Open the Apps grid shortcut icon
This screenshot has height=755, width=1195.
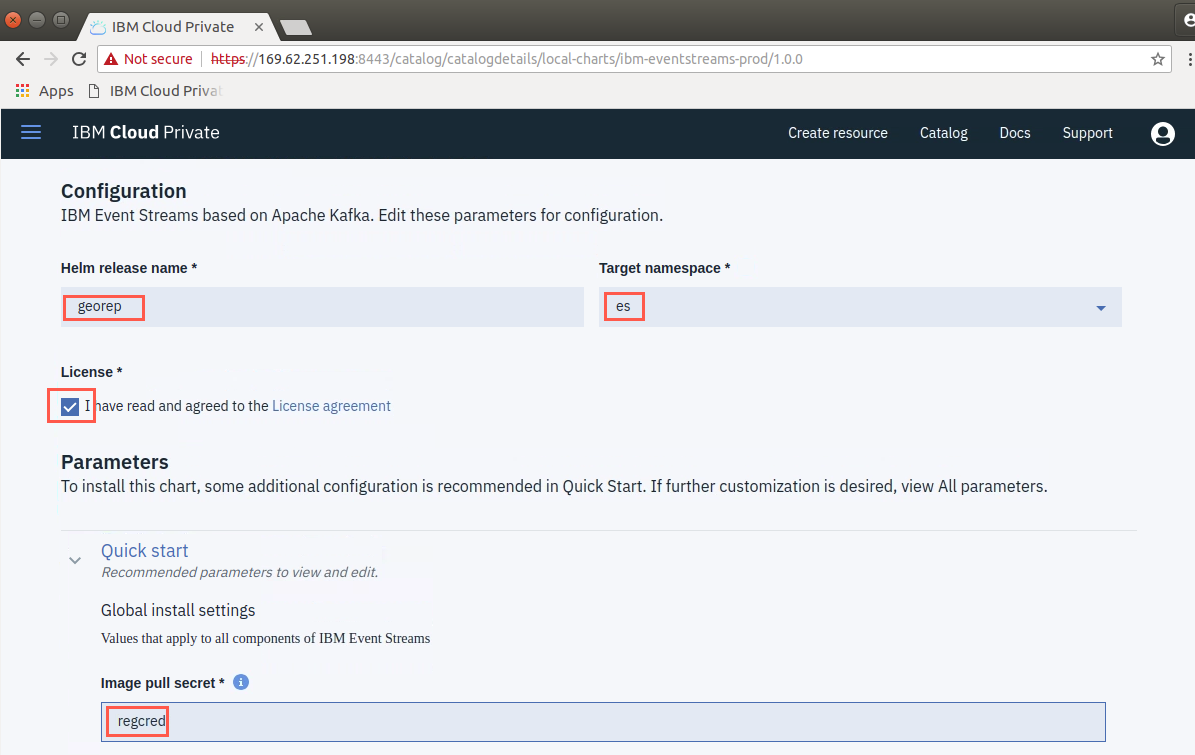pos(23,91)
